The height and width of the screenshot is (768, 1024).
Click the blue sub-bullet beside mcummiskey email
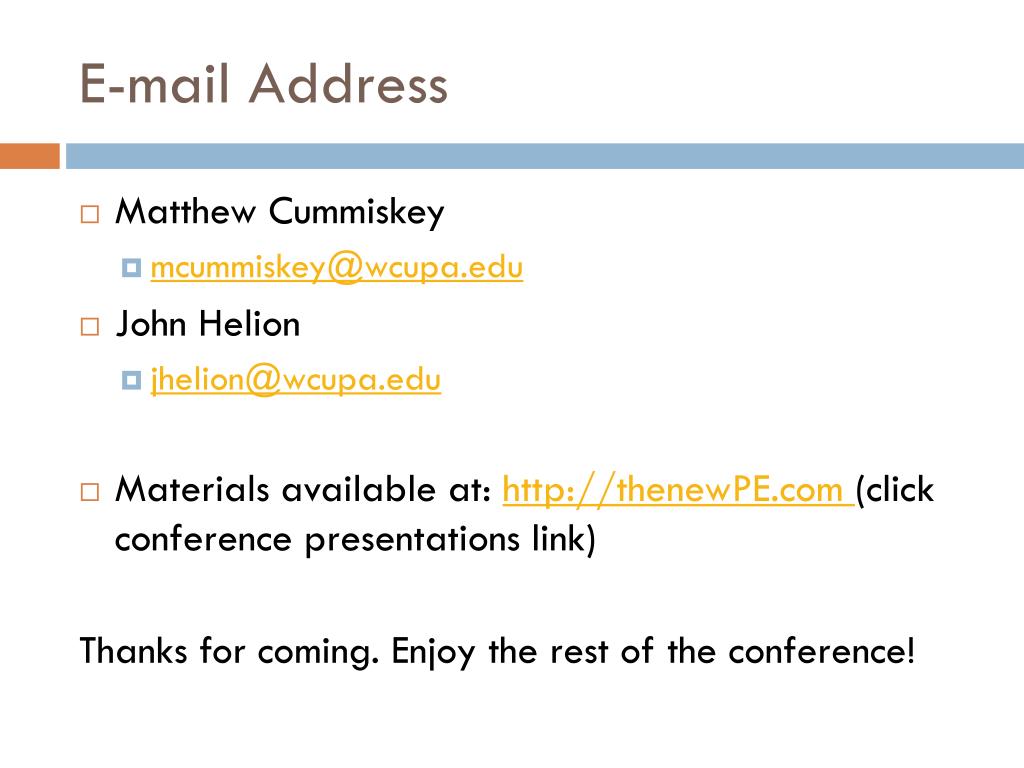click(131, 268)
